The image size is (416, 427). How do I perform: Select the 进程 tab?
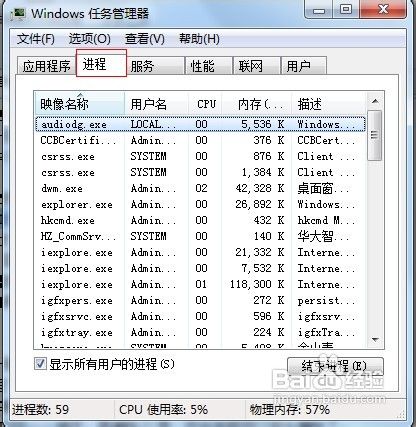101,63
